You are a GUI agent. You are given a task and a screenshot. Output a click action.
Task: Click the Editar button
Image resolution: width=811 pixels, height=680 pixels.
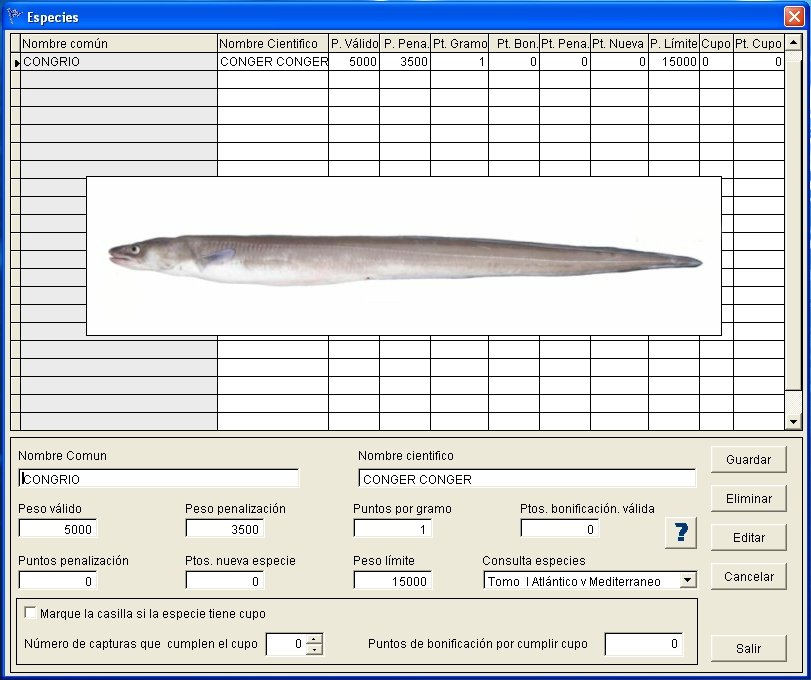[749, 537]
